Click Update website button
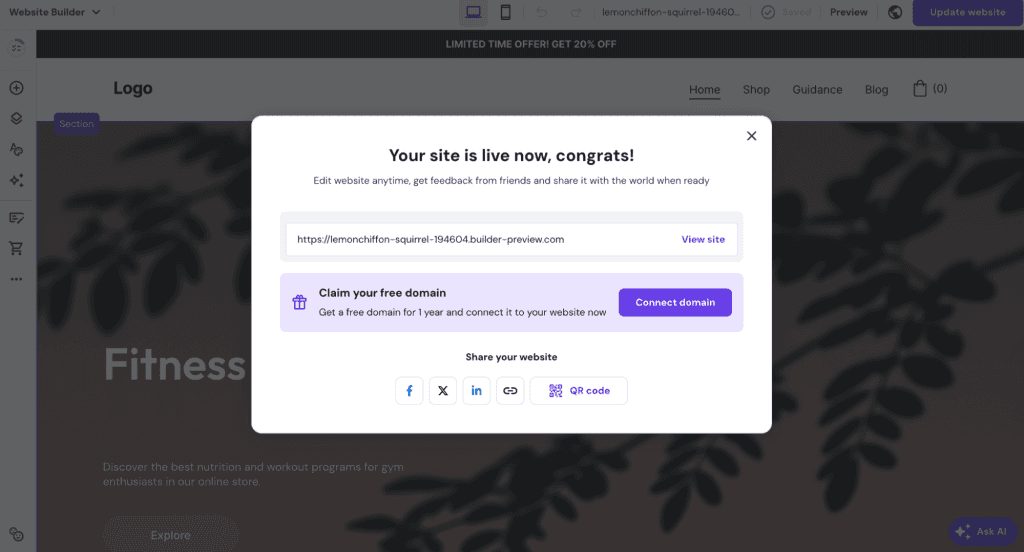This screenshot has width=1024, height=552. pos(967,12)
